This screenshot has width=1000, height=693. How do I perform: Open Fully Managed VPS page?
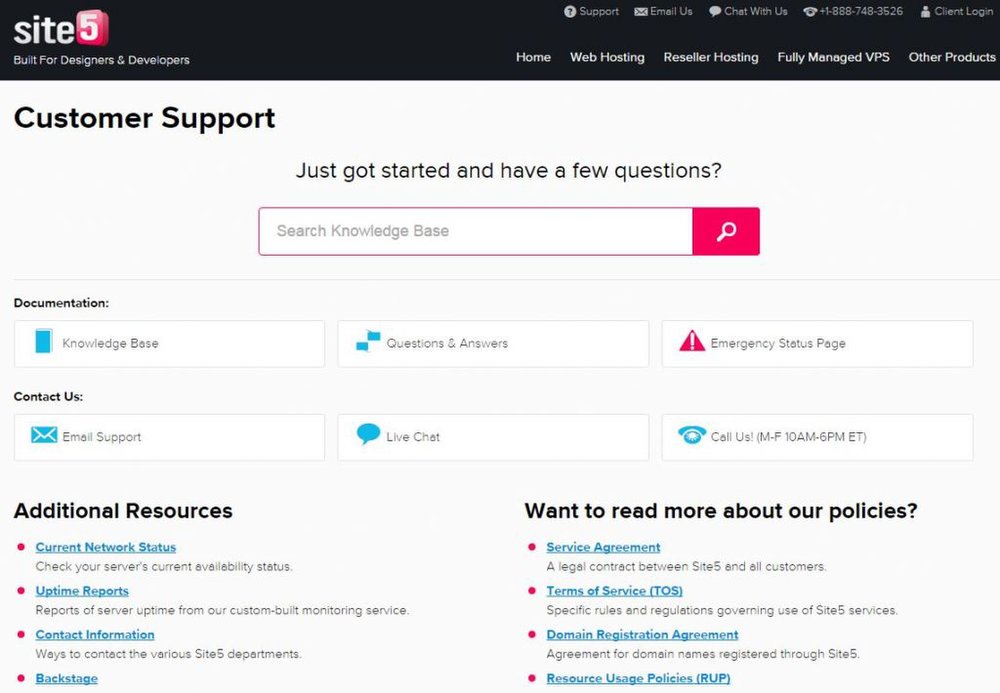pyautogui.click(x=834, y=57)
